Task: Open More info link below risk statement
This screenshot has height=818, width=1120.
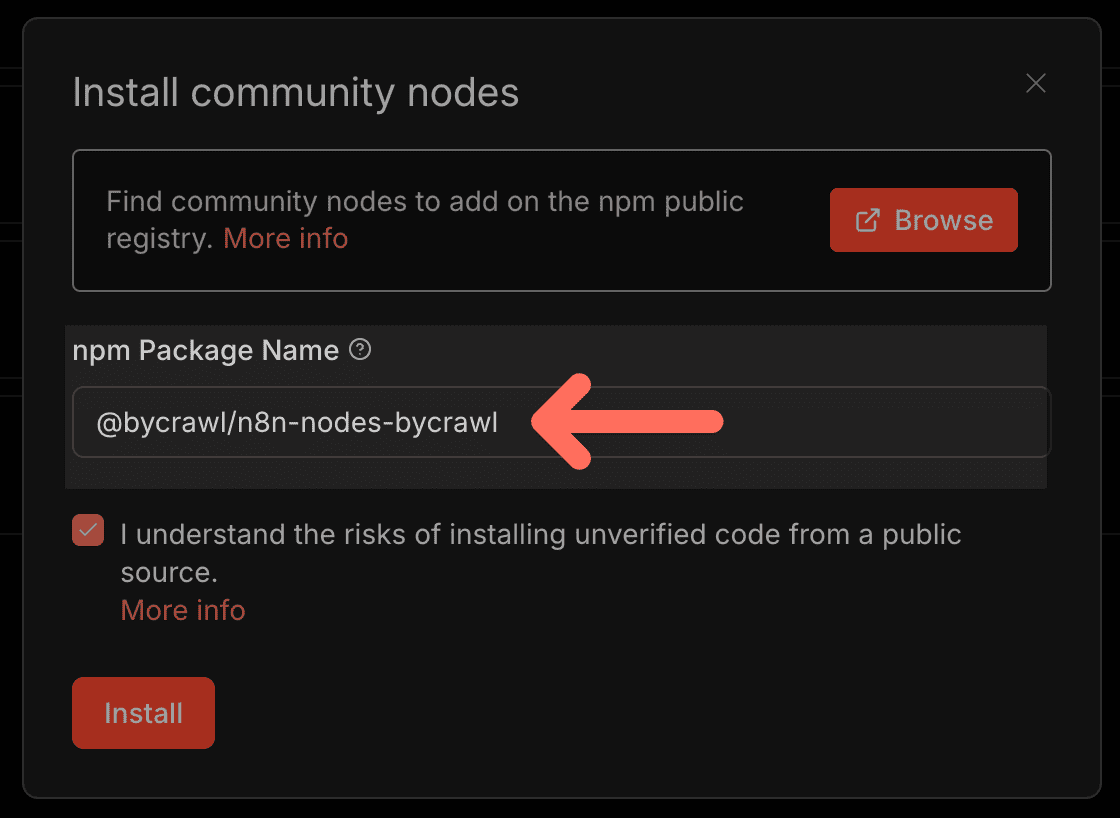Action: (183, 610)
